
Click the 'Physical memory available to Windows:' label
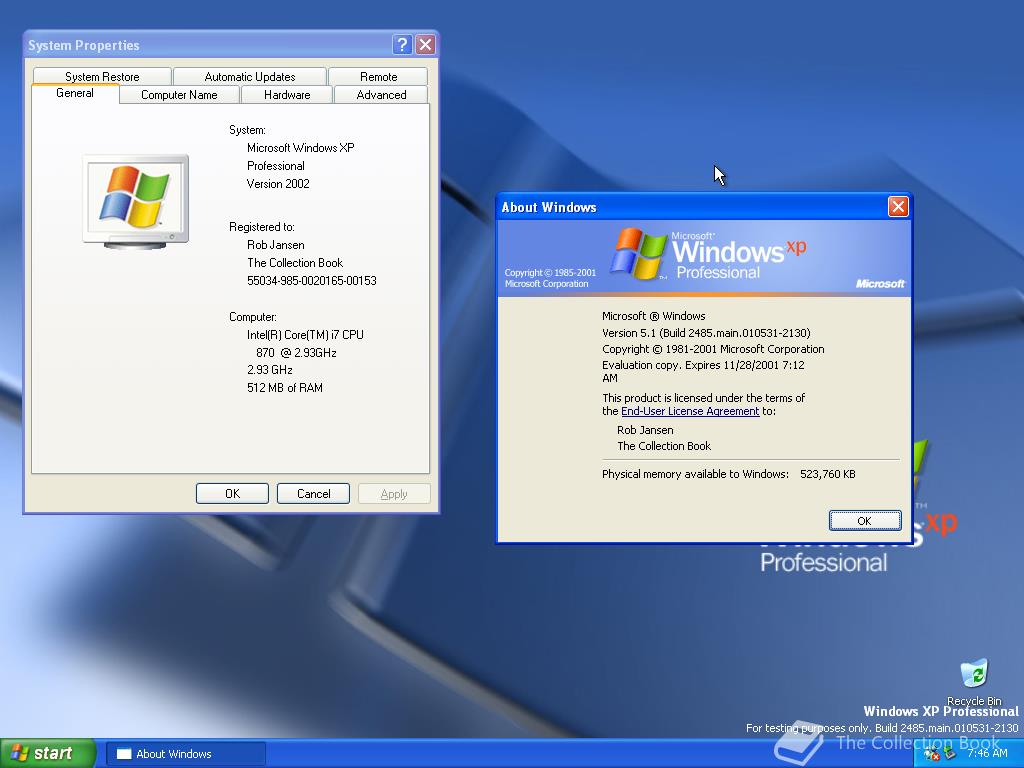(x=696, y=474)
